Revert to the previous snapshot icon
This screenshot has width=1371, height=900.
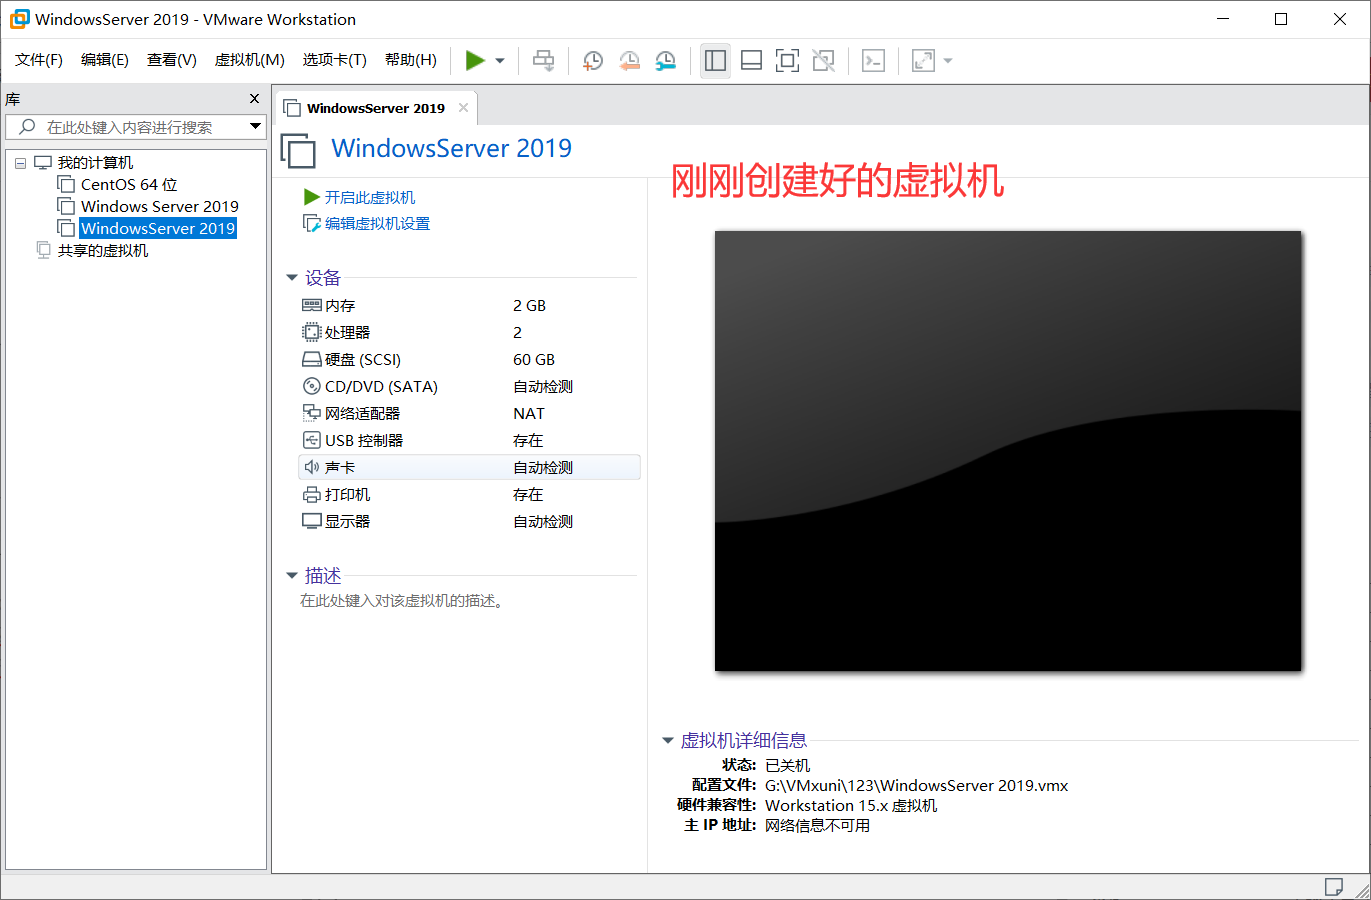click(630, 61)
